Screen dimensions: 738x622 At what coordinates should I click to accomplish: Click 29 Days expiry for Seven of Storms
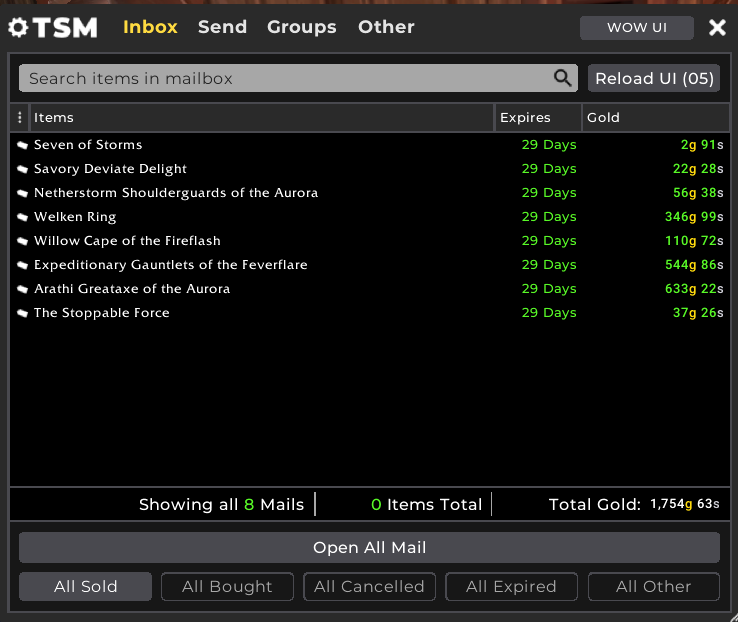(549, 145)
